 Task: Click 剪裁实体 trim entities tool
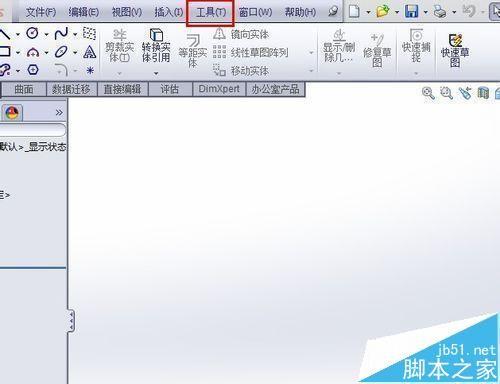tap(119, 46)
